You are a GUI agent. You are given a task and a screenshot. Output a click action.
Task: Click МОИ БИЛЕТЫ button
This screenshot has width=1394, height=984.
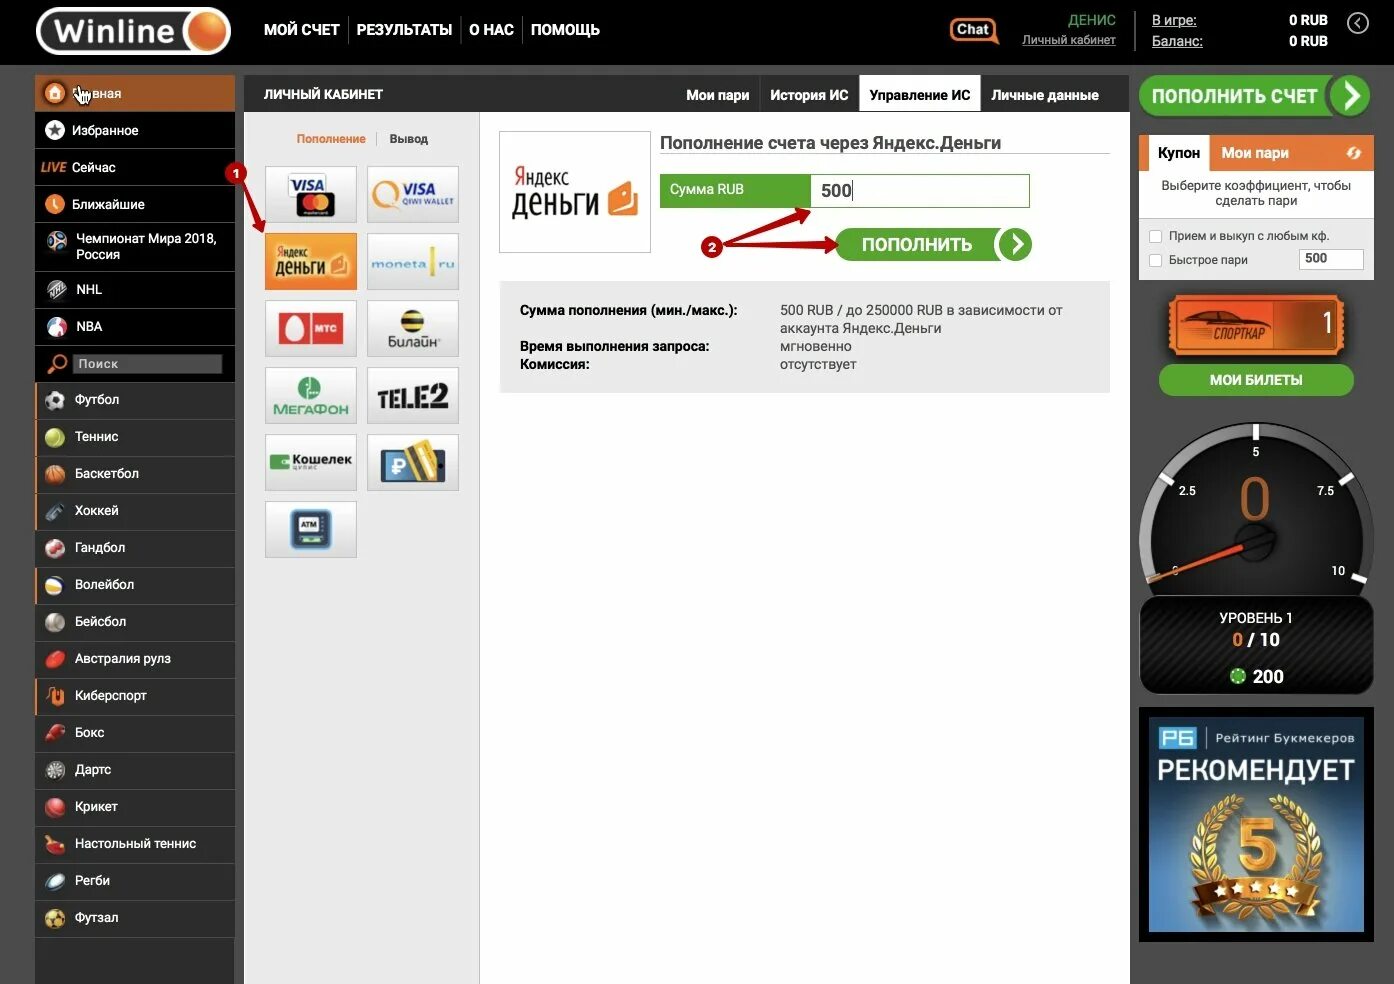(x=1256, y=380)
